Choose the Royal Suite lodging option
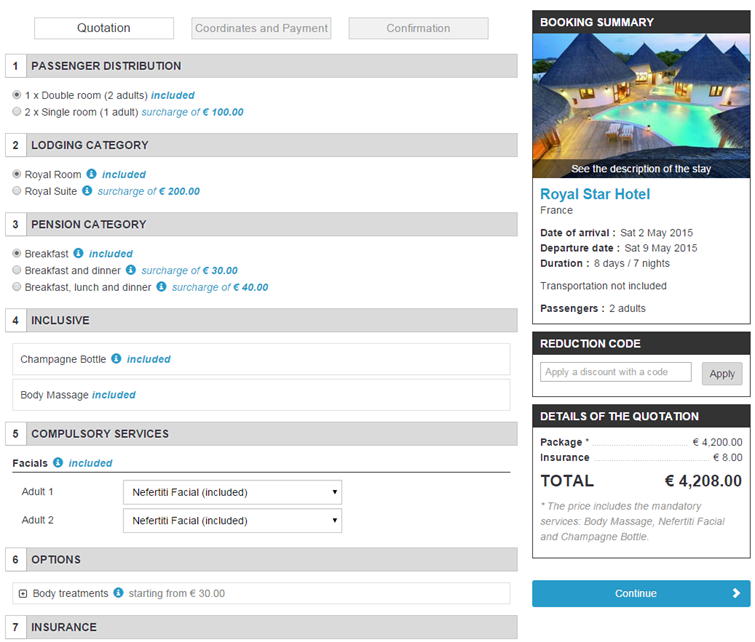Viewport: 755px width, 642px height. coord(17,191)
